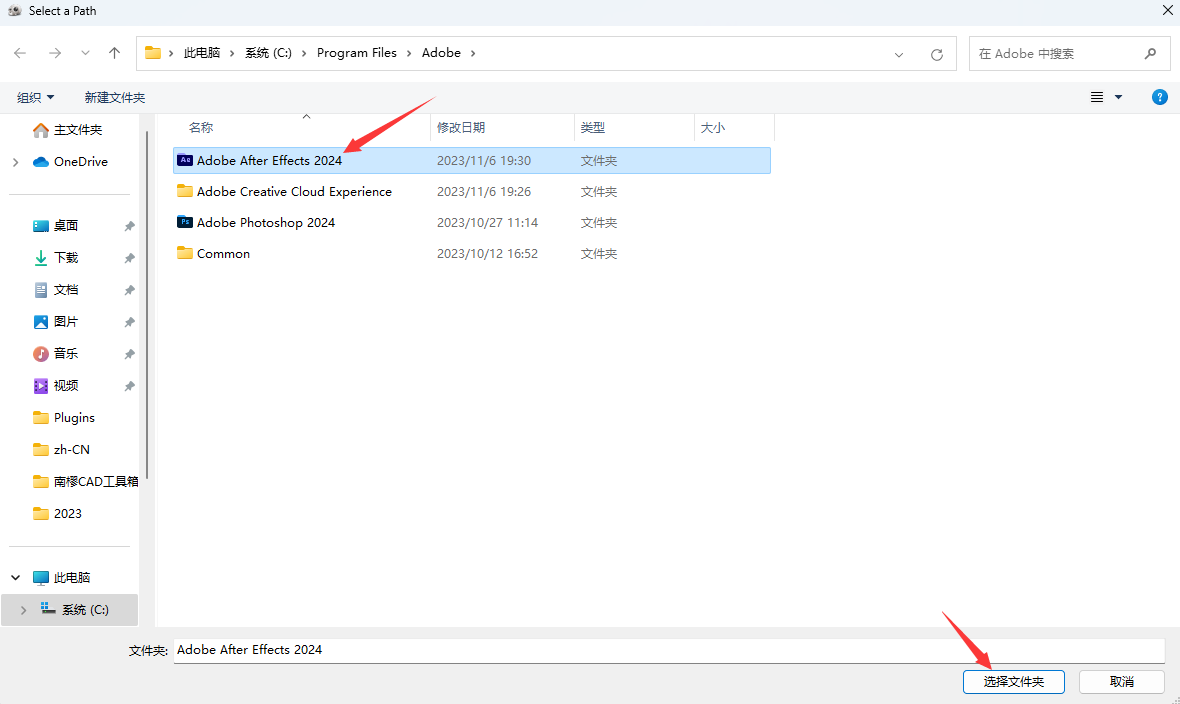Click the 文件夹 name input field

tap(669, 651)
